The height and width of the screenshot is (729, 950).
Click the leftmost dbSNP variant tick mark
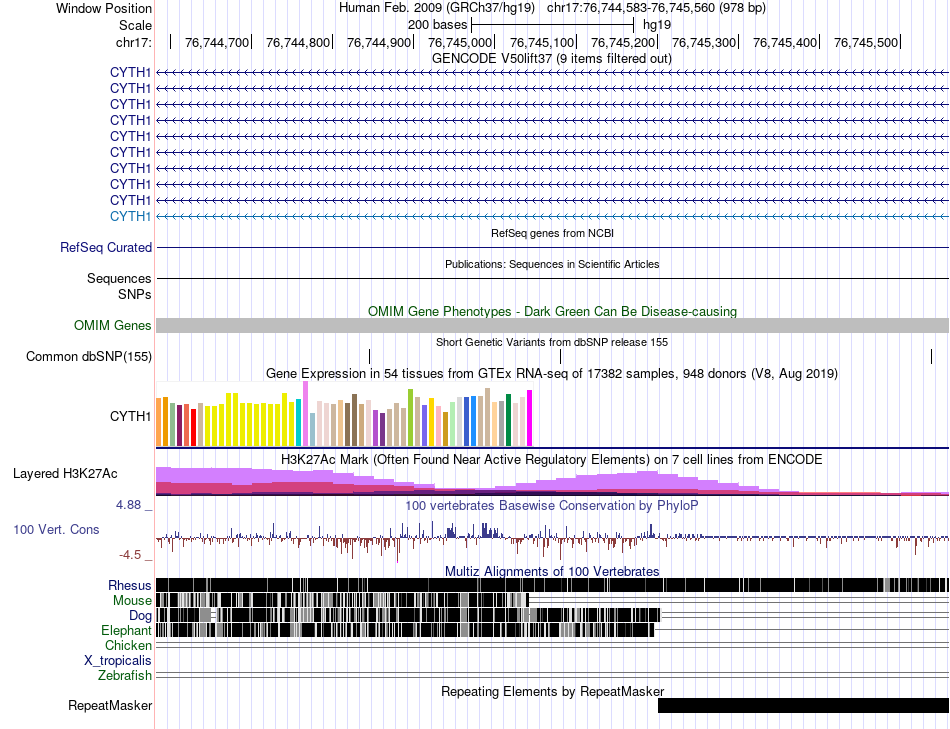370,356
